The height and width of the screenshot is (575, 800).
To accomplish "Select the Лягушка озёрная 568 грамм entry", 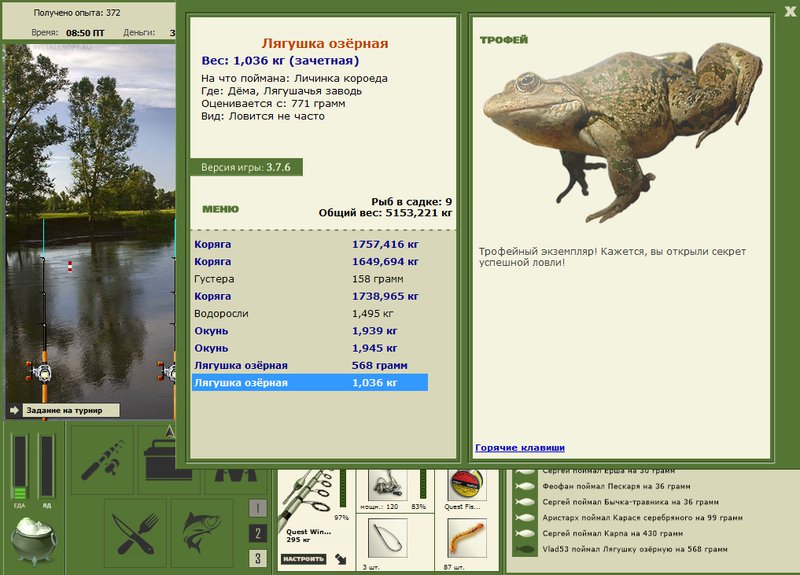I will 310,365.
